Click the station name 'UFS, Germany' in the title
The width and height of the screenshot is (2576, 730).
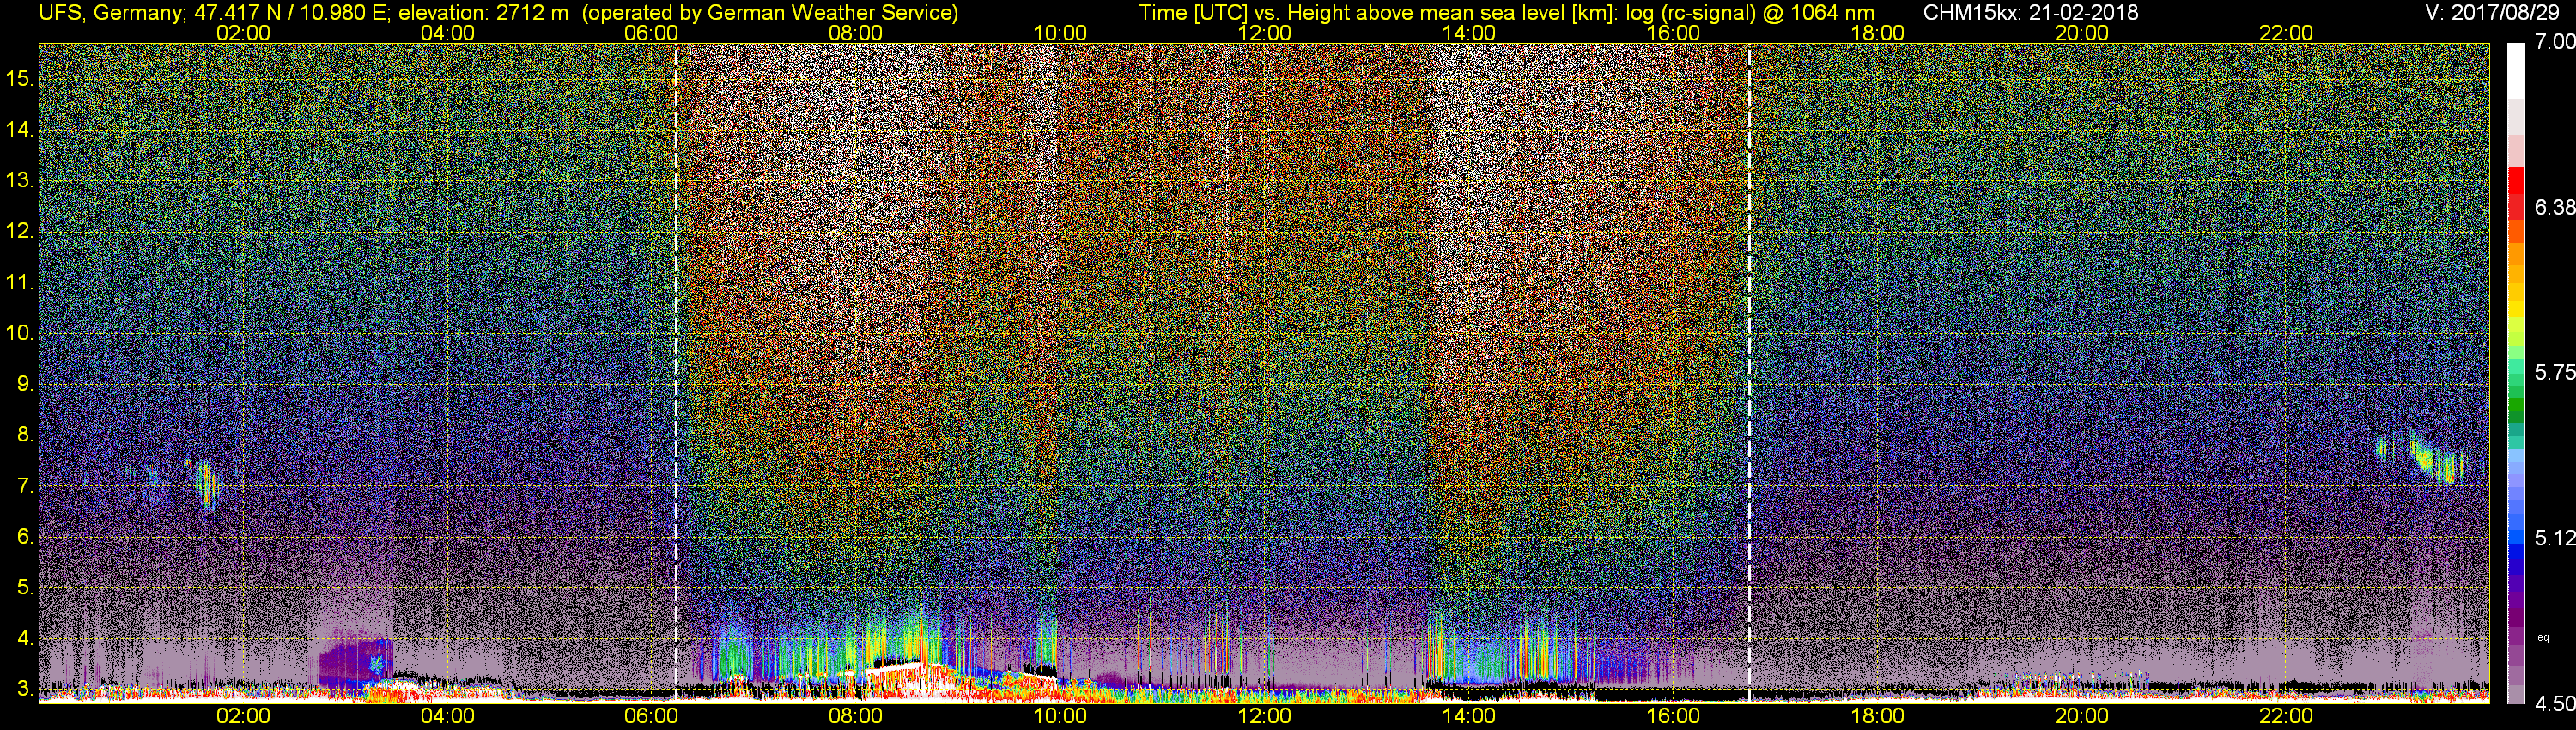click(x=109, y=13)
